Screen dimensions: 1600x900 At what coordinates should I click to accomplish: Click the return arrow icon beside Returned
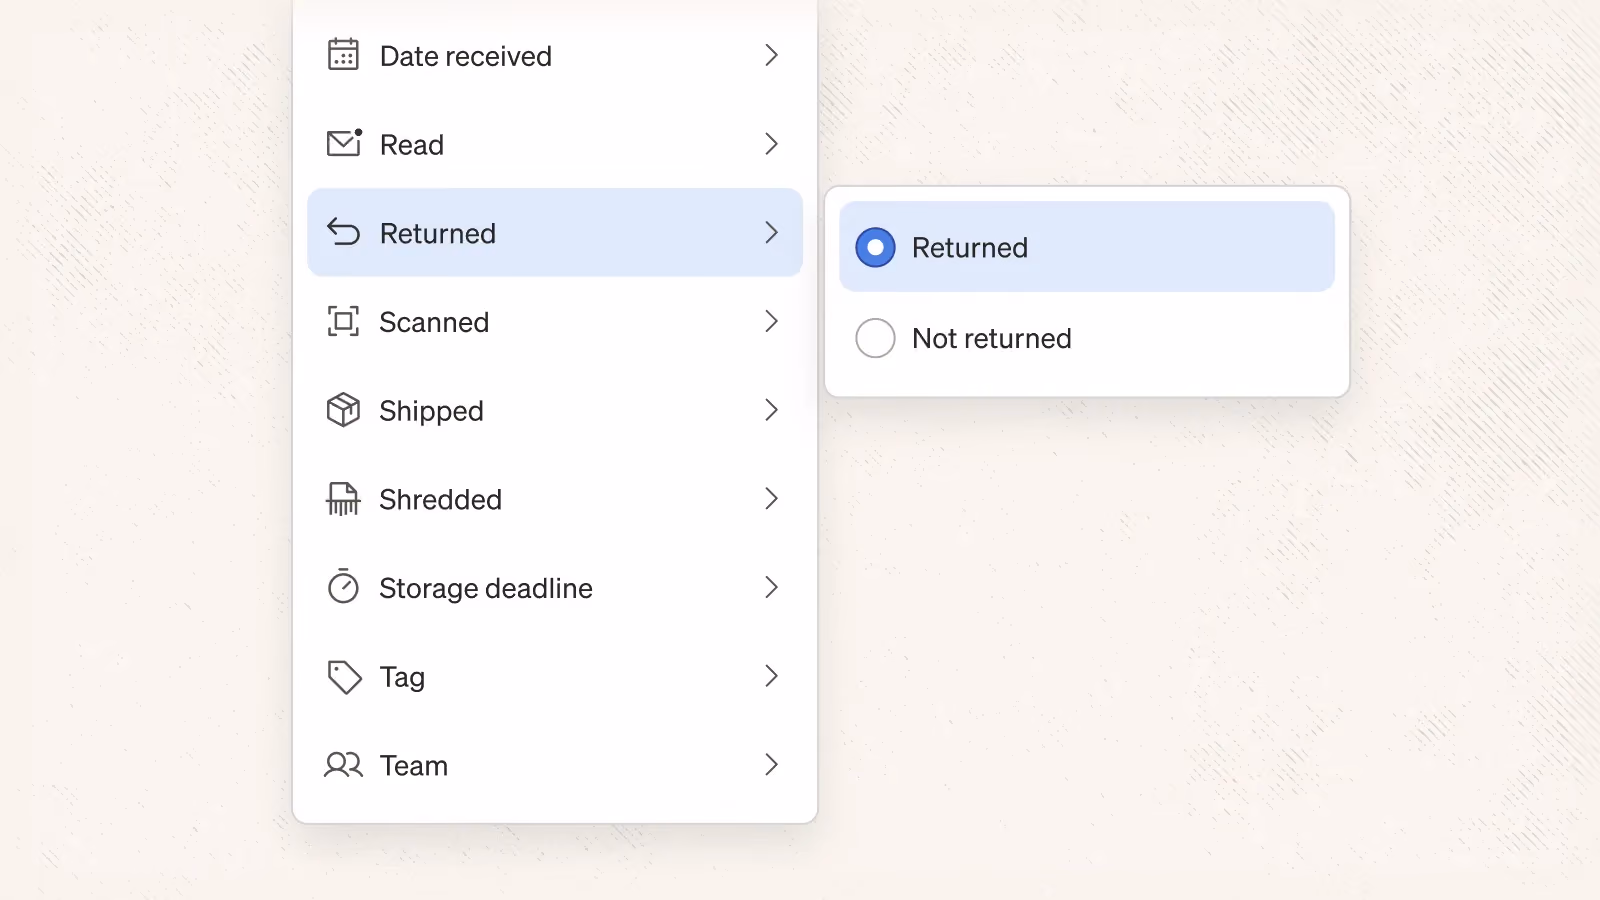tap(343, 232)
